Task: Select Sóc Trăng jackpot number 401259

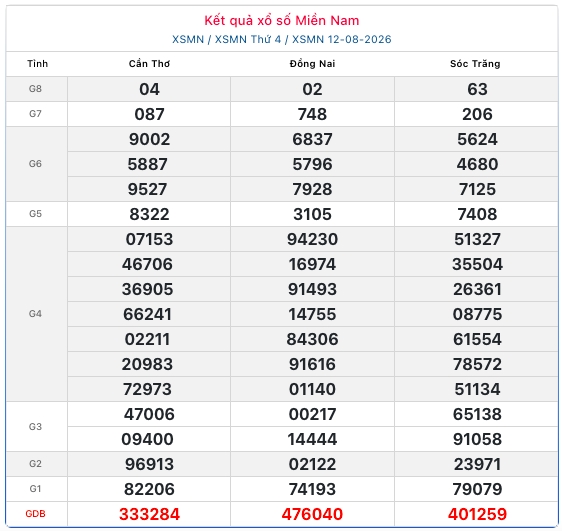Action: [x=477, y=515]
